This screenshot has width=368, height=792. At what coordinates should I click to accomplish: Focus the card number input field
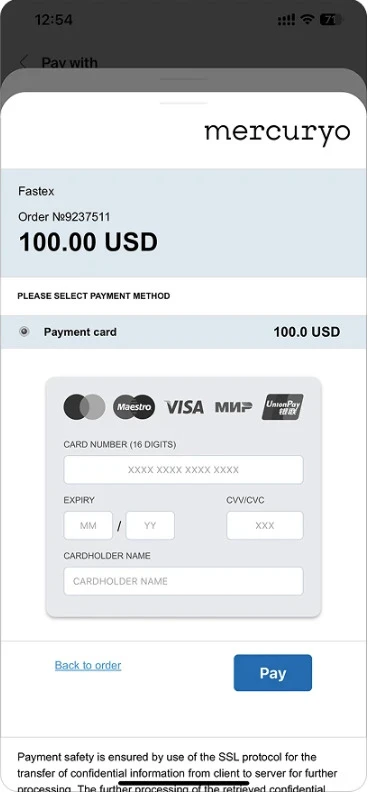pyautogui.click(x=183, y=470)
